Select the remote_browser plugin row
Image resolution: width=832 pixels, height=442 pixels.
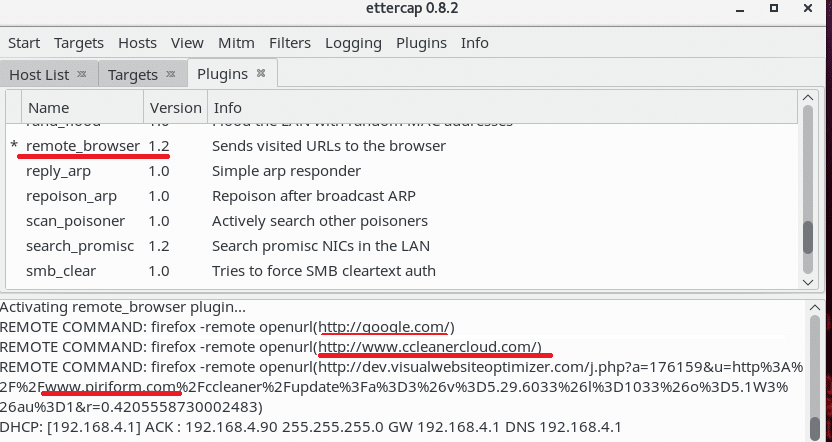click(402, 146)
